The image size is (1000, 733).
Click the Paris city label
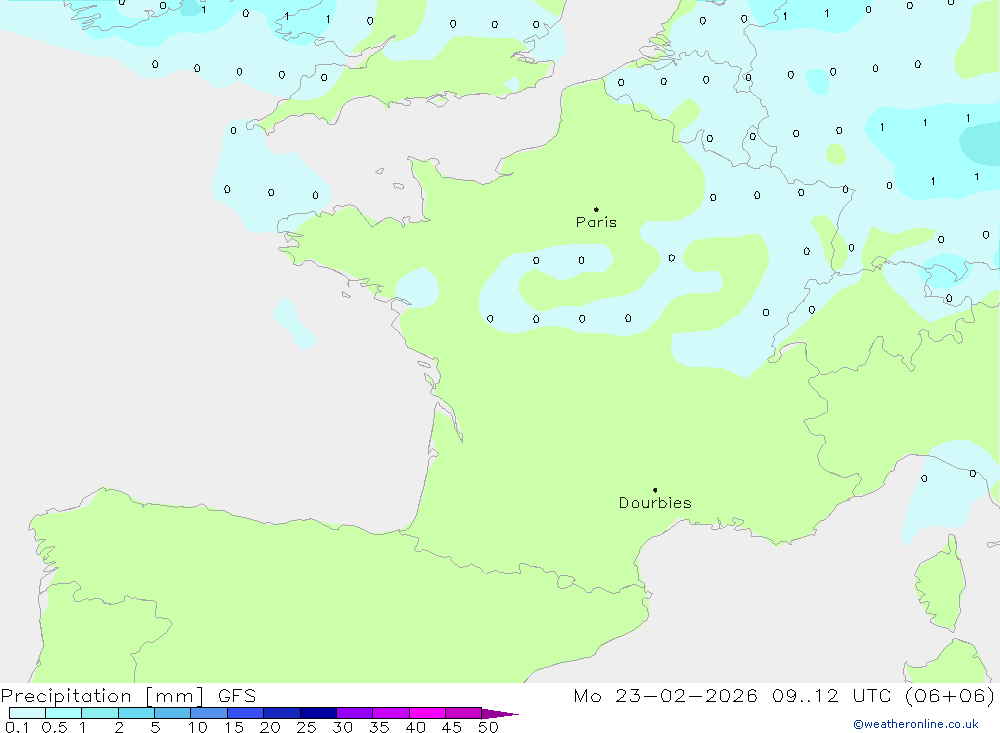pyautogui.click(x=596, y=222)
